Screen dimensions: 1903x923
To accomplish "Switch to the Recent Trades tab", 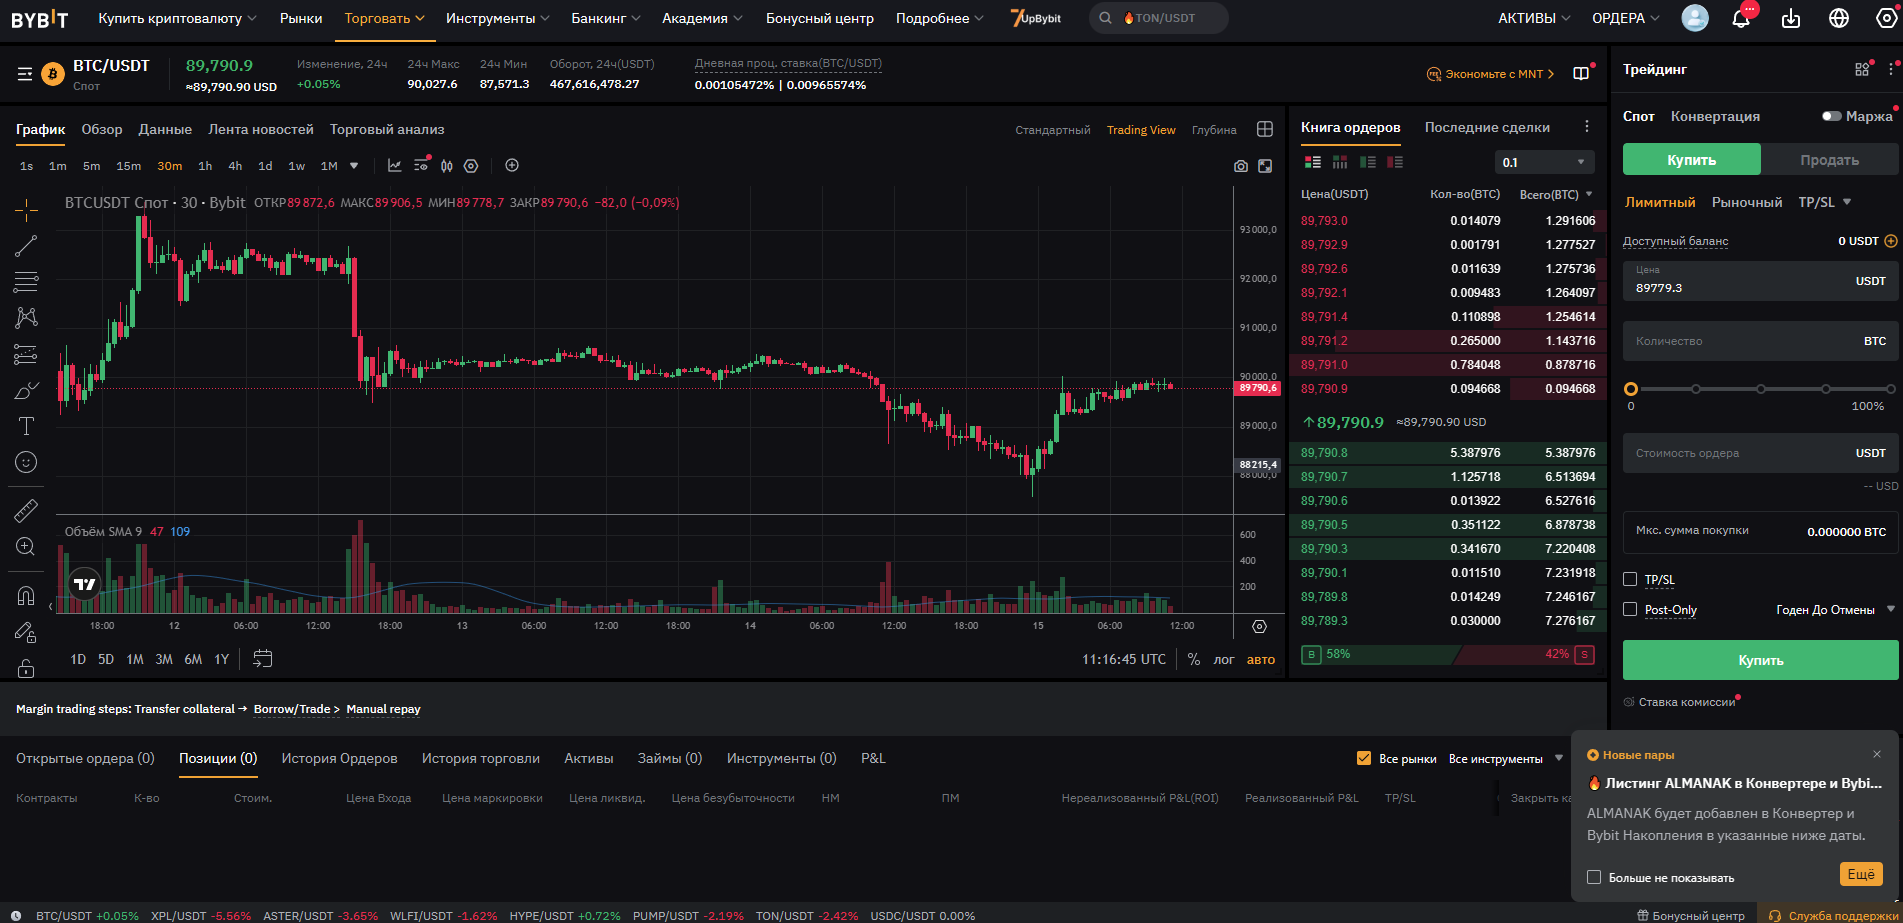I will pyautogui.click(x=1486, y=127).
